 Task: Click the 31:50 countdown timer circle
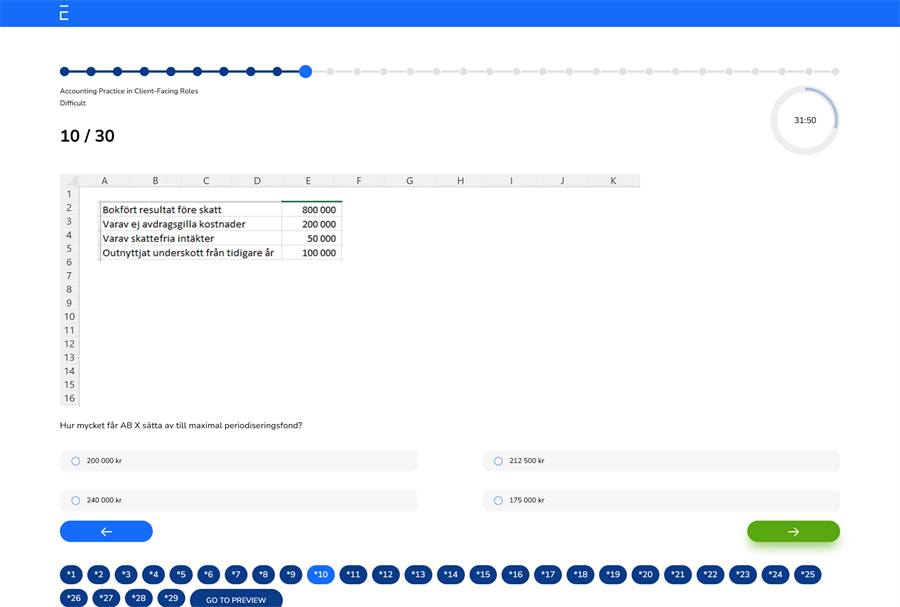(805, 119)
